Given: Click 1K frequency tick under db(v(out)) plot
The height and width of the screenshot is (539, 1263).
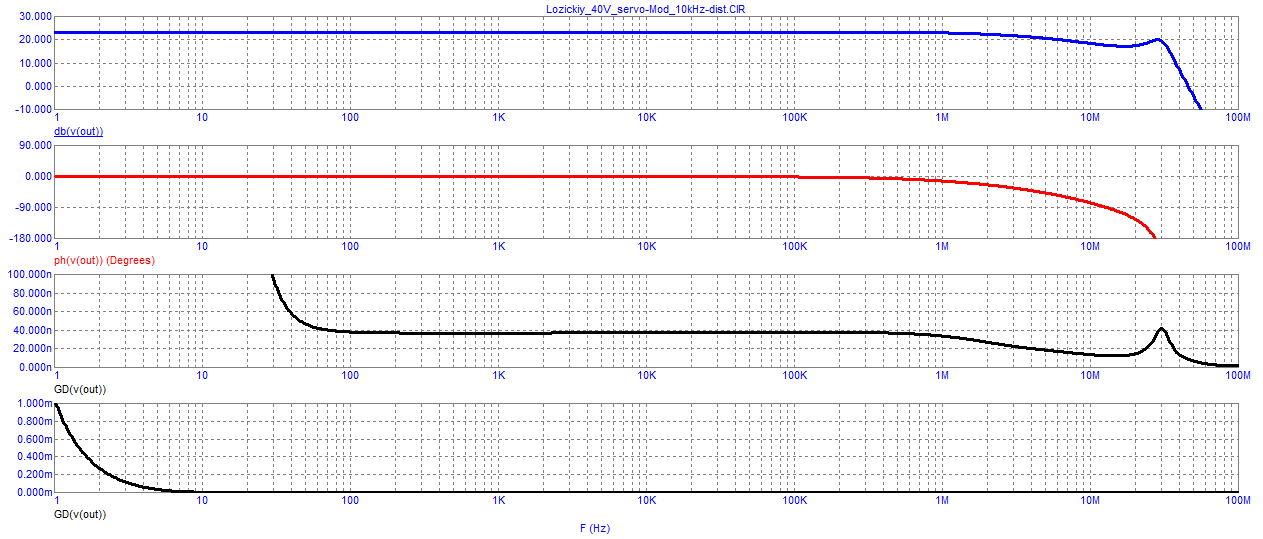Looking at the screenshot, I should tap(499, 118).
